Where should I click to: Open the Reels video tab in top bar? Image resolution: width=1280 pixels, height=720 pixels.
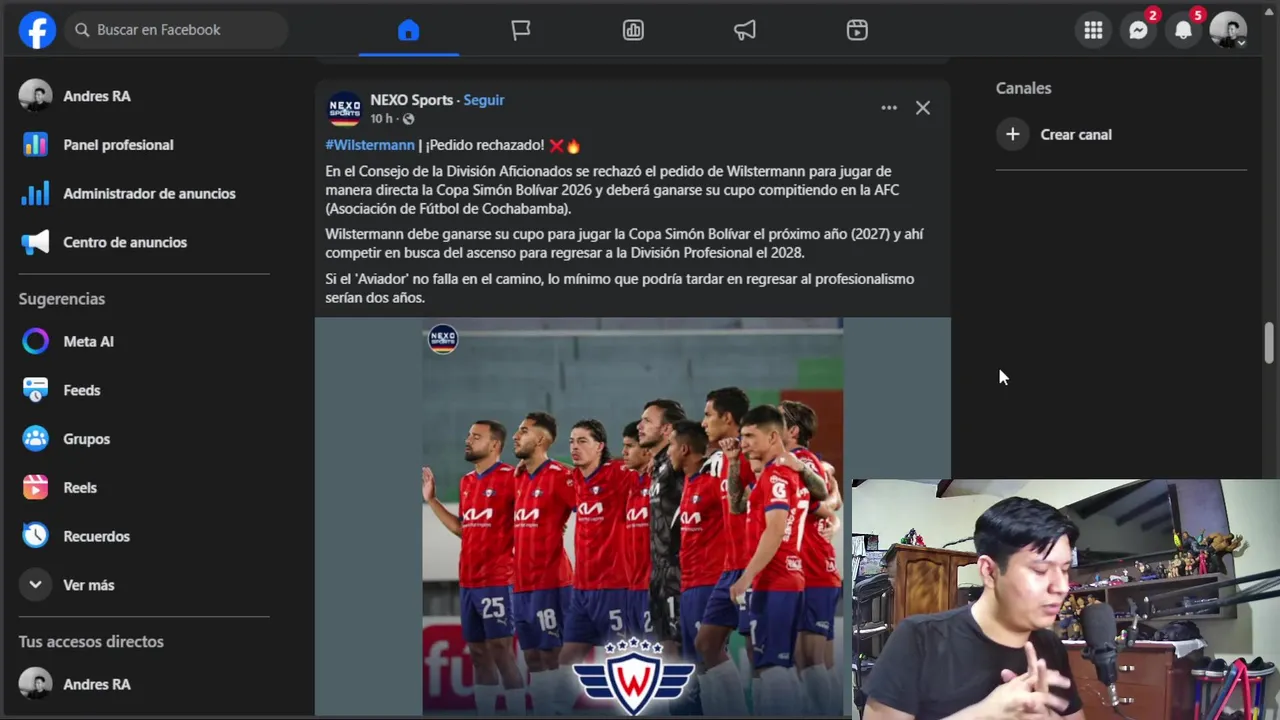tap(857, 30)
